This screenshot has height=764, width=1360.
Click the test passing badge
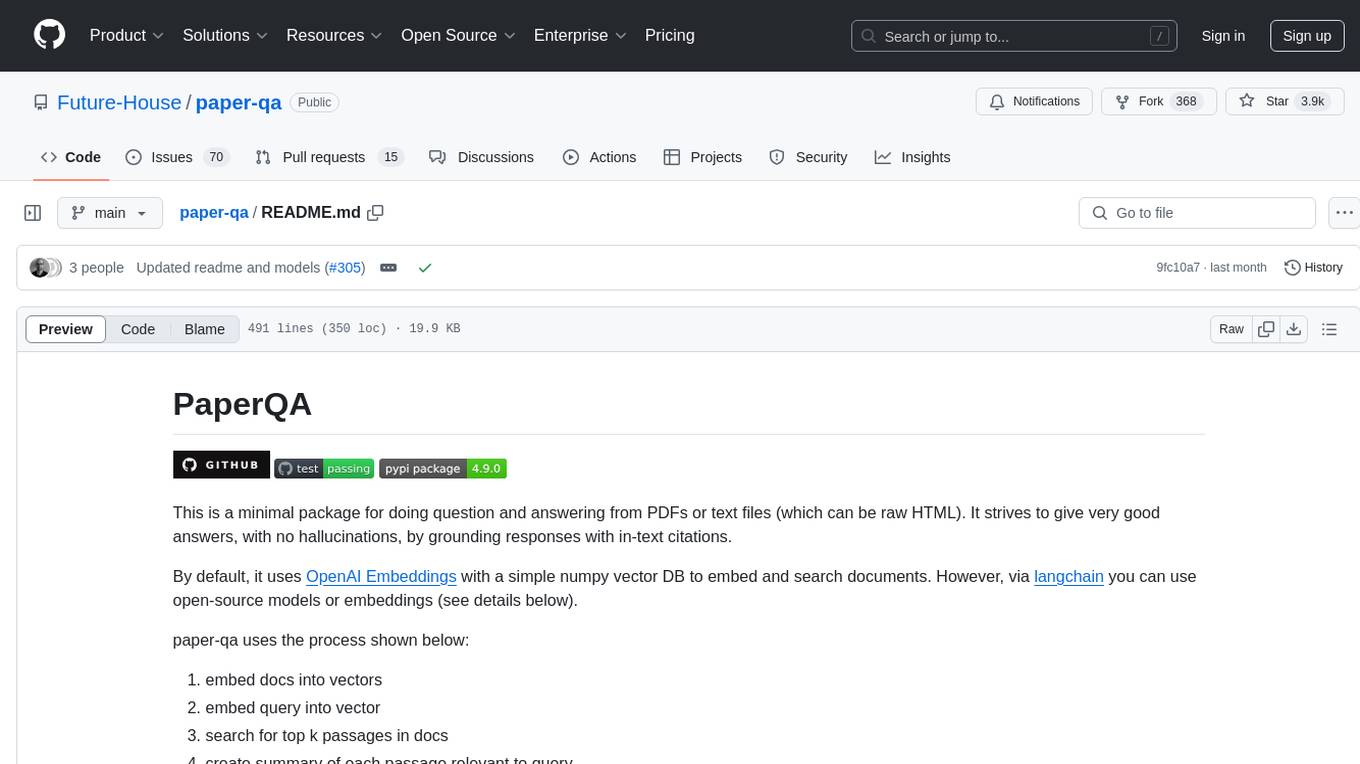324,468
